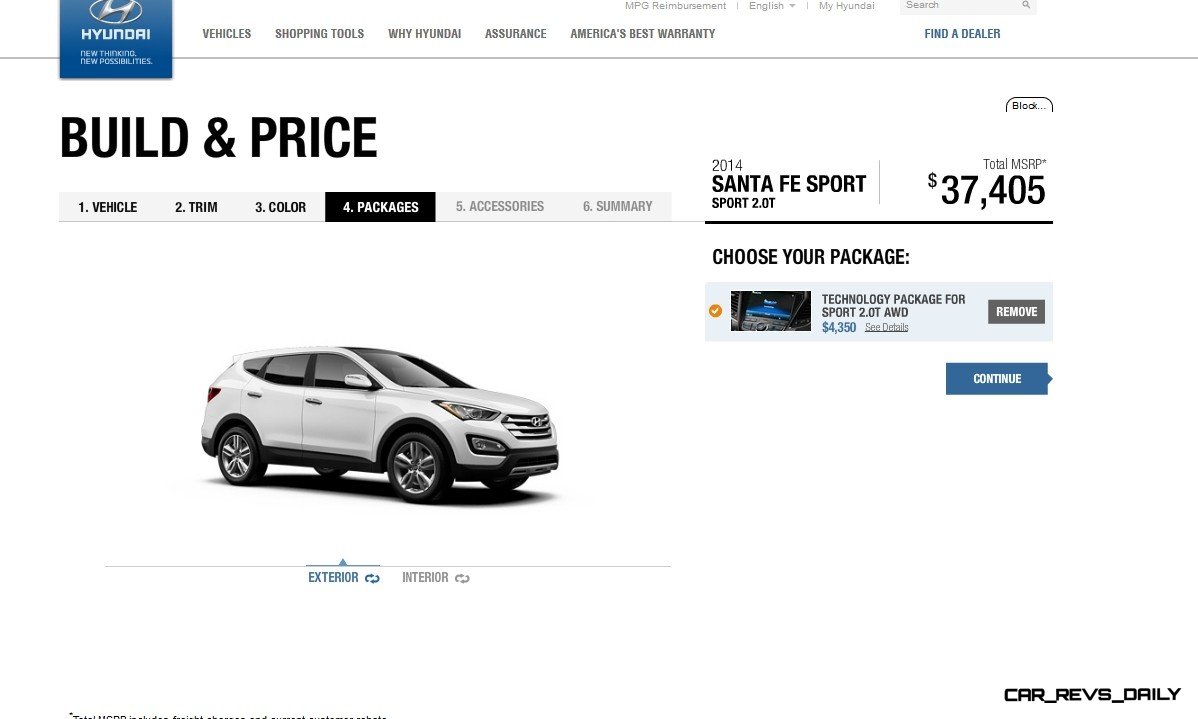The image size is (1198, 719).
Task: Open America's Best Warranty menu
Action: (643, 34)
